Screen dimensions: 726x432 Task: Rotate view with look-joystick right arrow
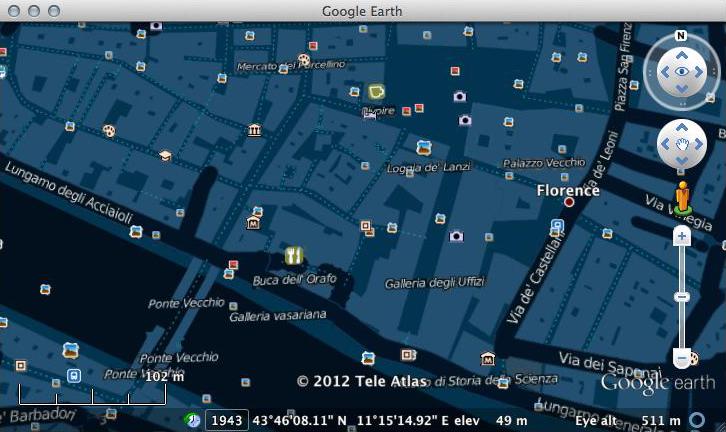[x=698, y=72]
